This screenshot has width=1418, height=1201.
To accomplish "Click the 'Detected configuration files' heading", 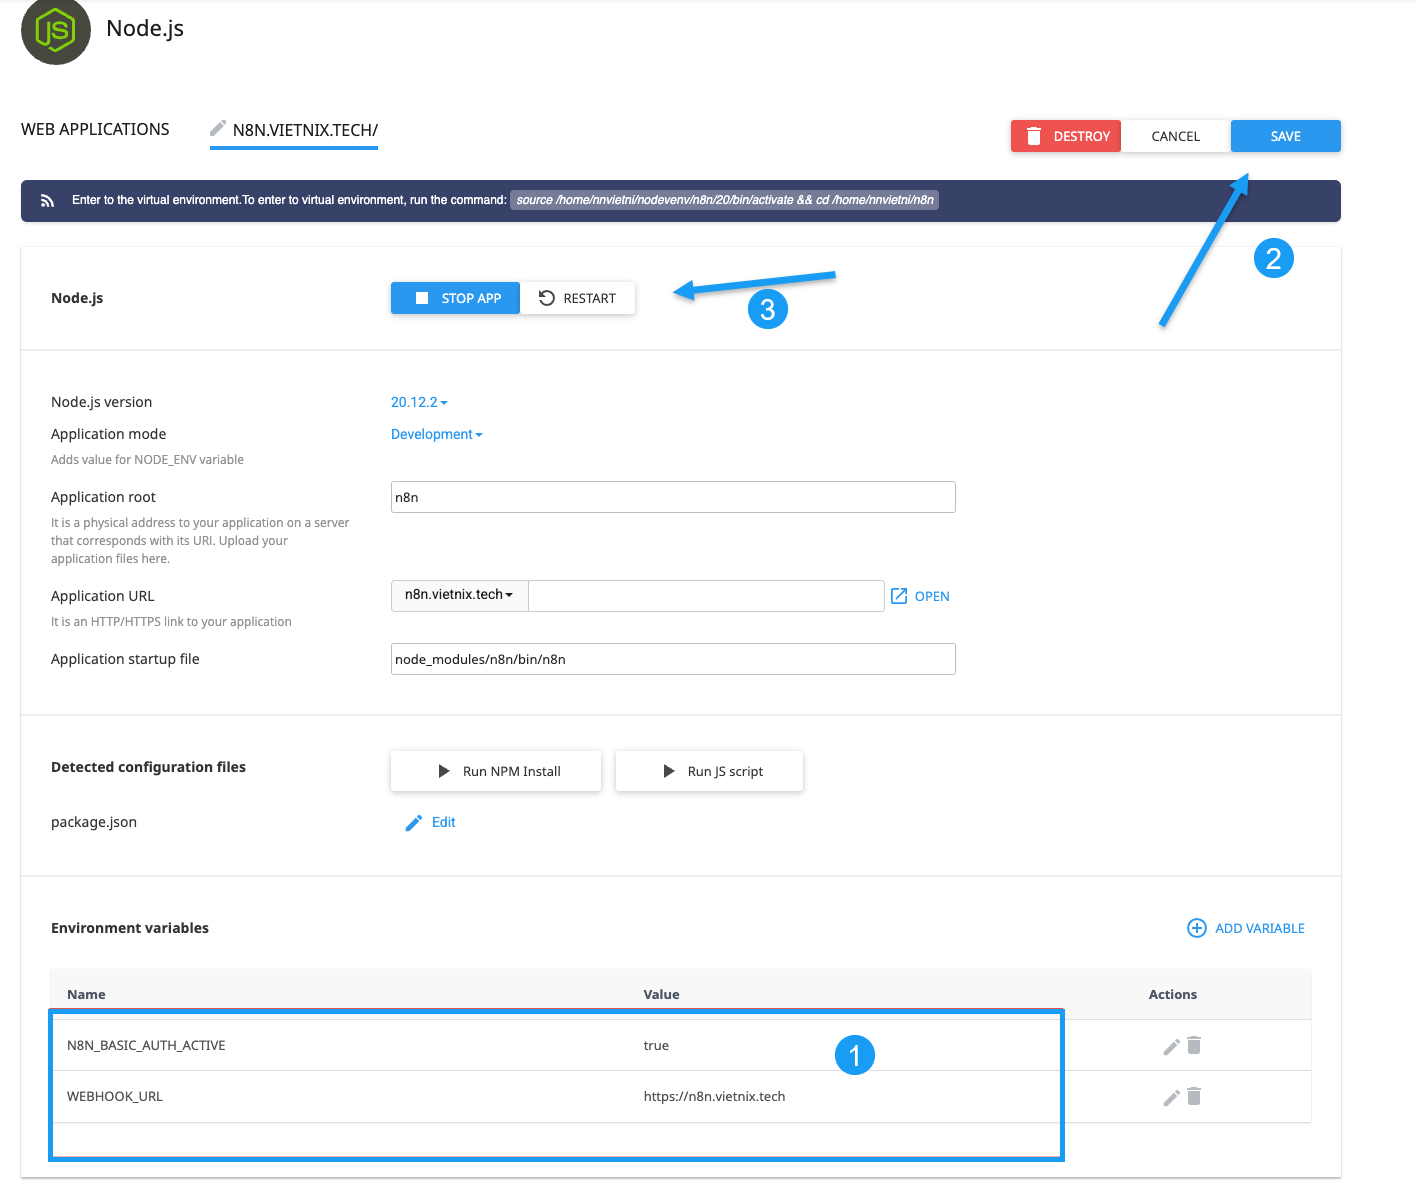I will pyautogui.click(x=148, y=767).
